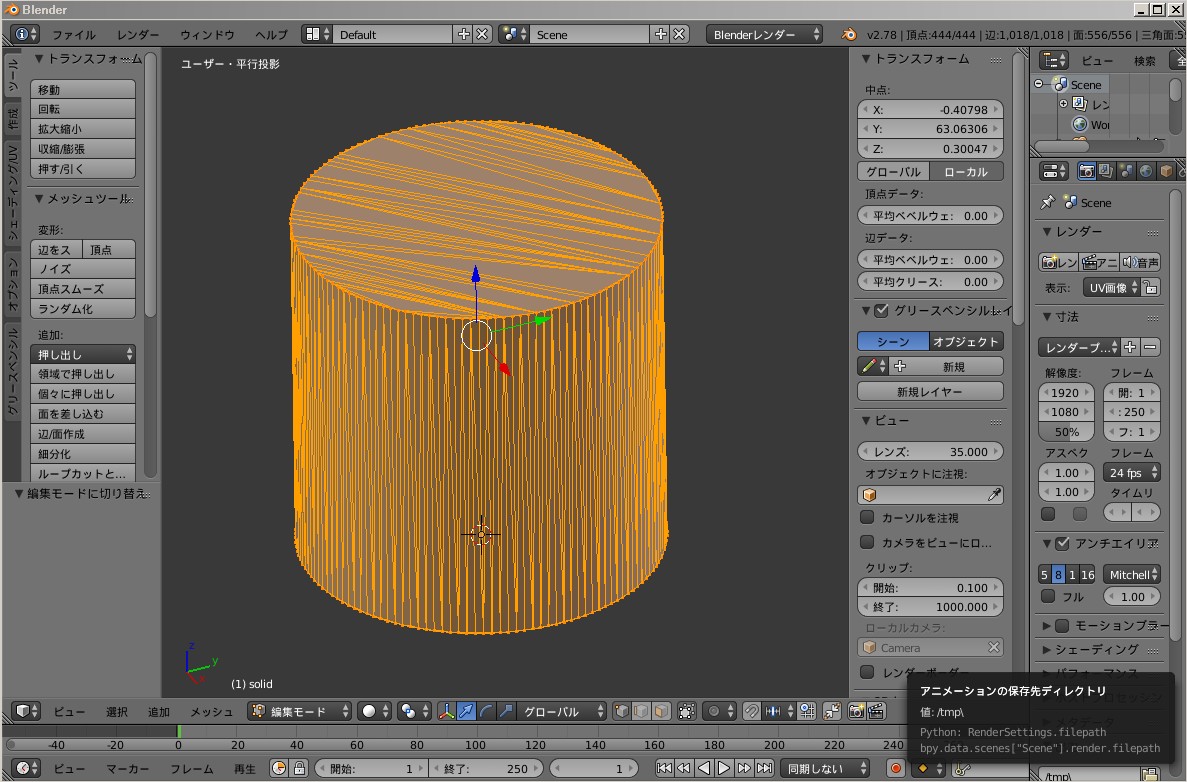Viewport: 1187px width, 782px height.
Task: Open the ファイル menu
Action: pos(73,34)
